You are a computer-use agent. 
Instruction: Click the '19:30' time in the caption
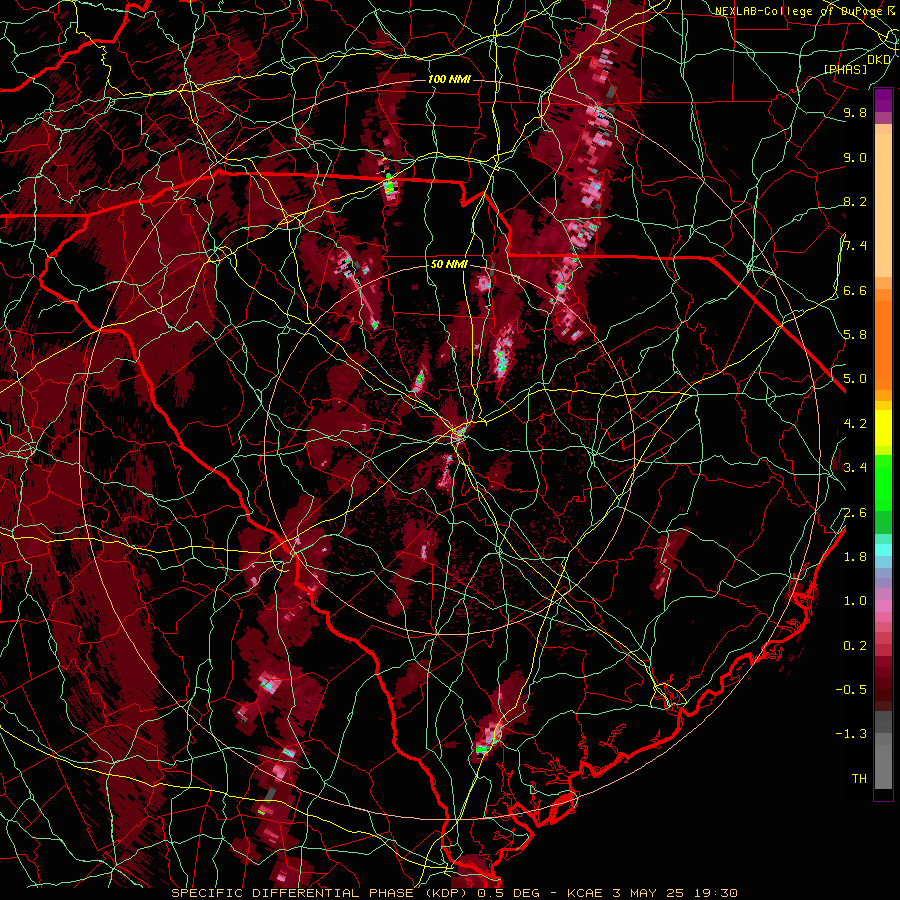(x=715, y=893)
